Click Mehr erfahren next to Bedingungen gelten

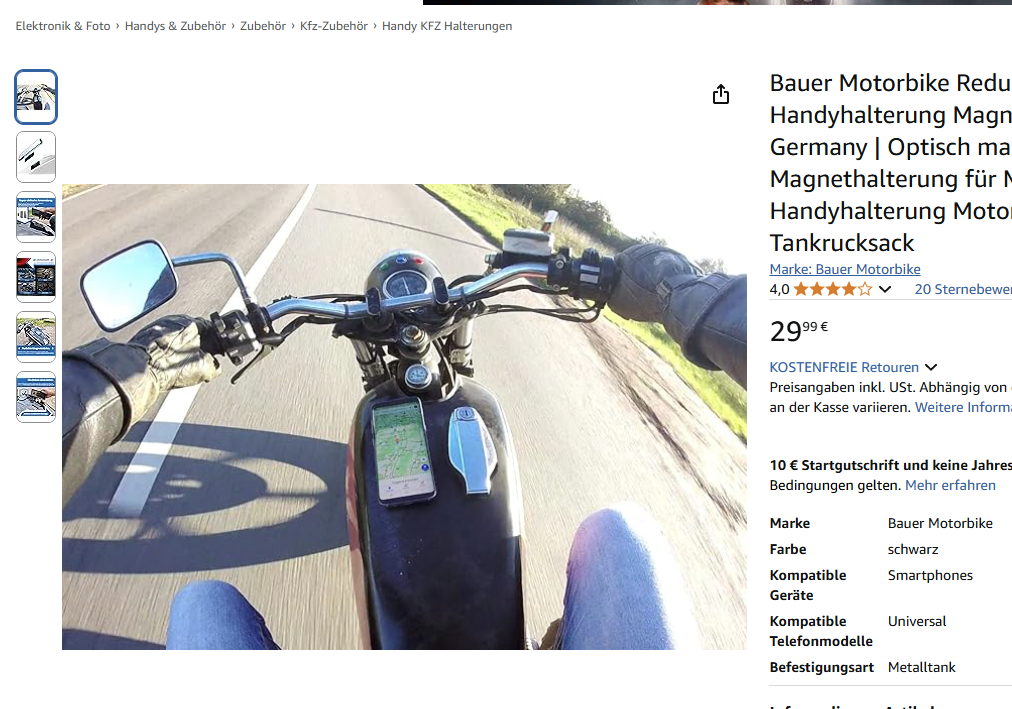click(950, 485)
